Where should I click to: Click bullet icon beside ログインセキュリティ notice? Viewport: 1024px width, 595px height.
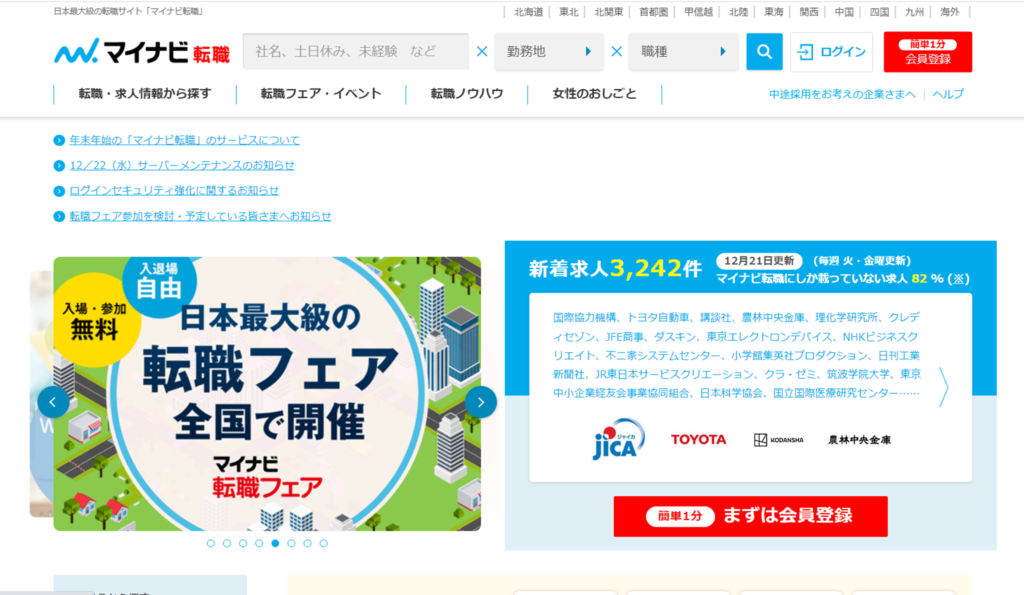click(59, 191)
